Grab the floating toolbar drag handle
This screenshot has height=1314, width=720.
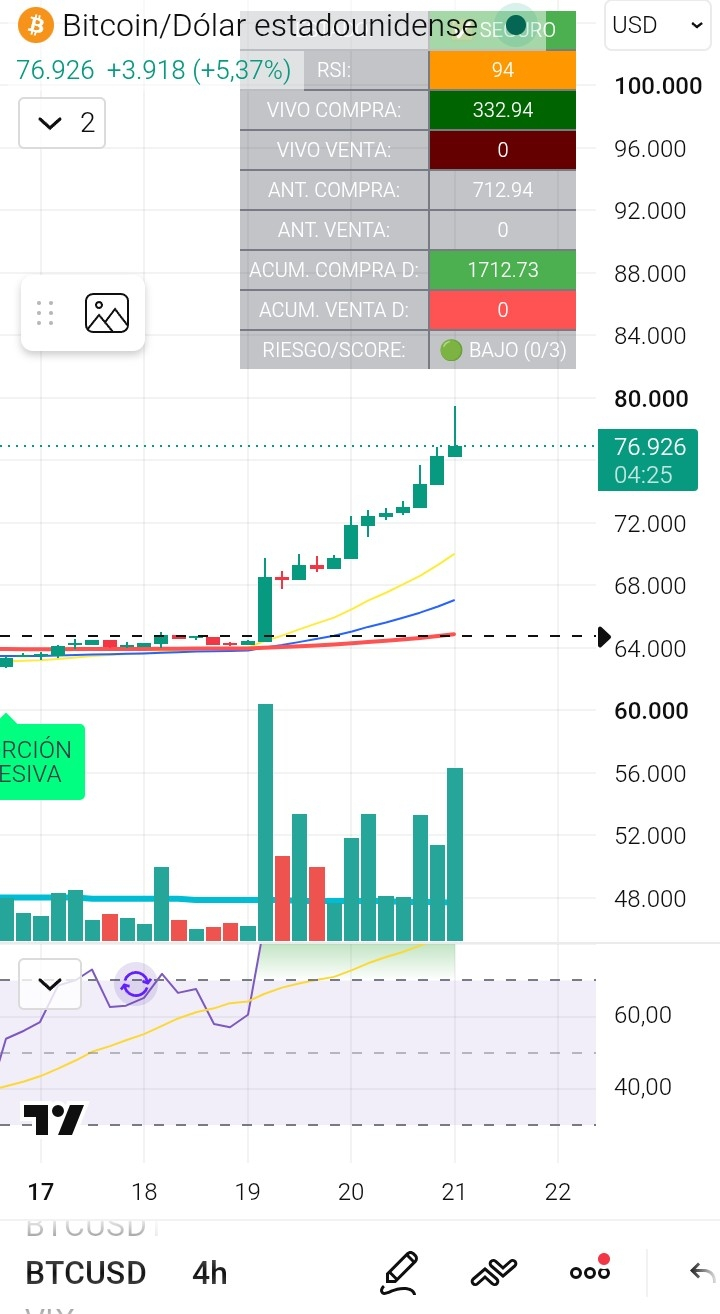coord(45,313)
